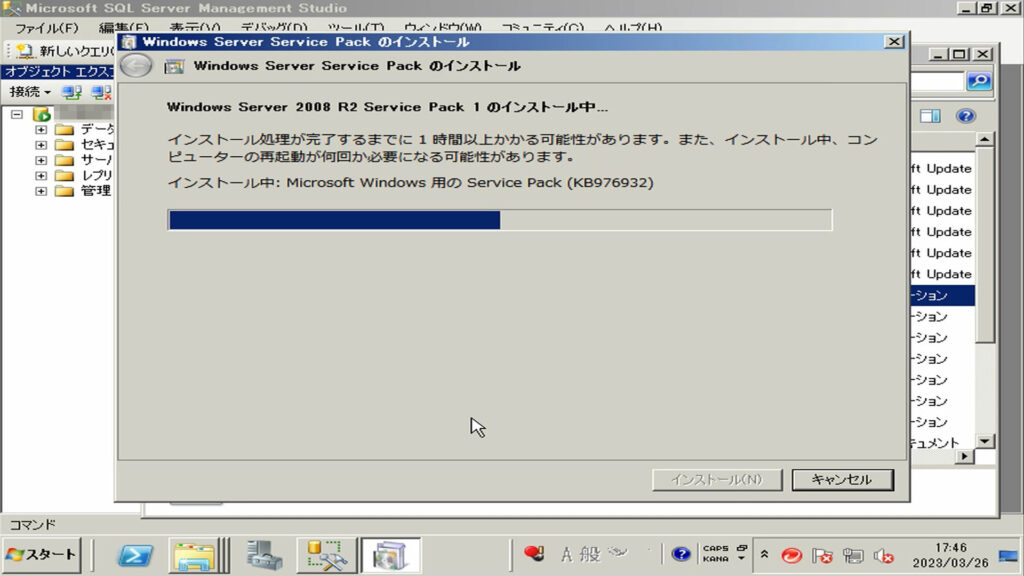The height and width of the screenshot is (576, 1024).
Task: Click the キャンセル button
Action: tap(842, 480)
